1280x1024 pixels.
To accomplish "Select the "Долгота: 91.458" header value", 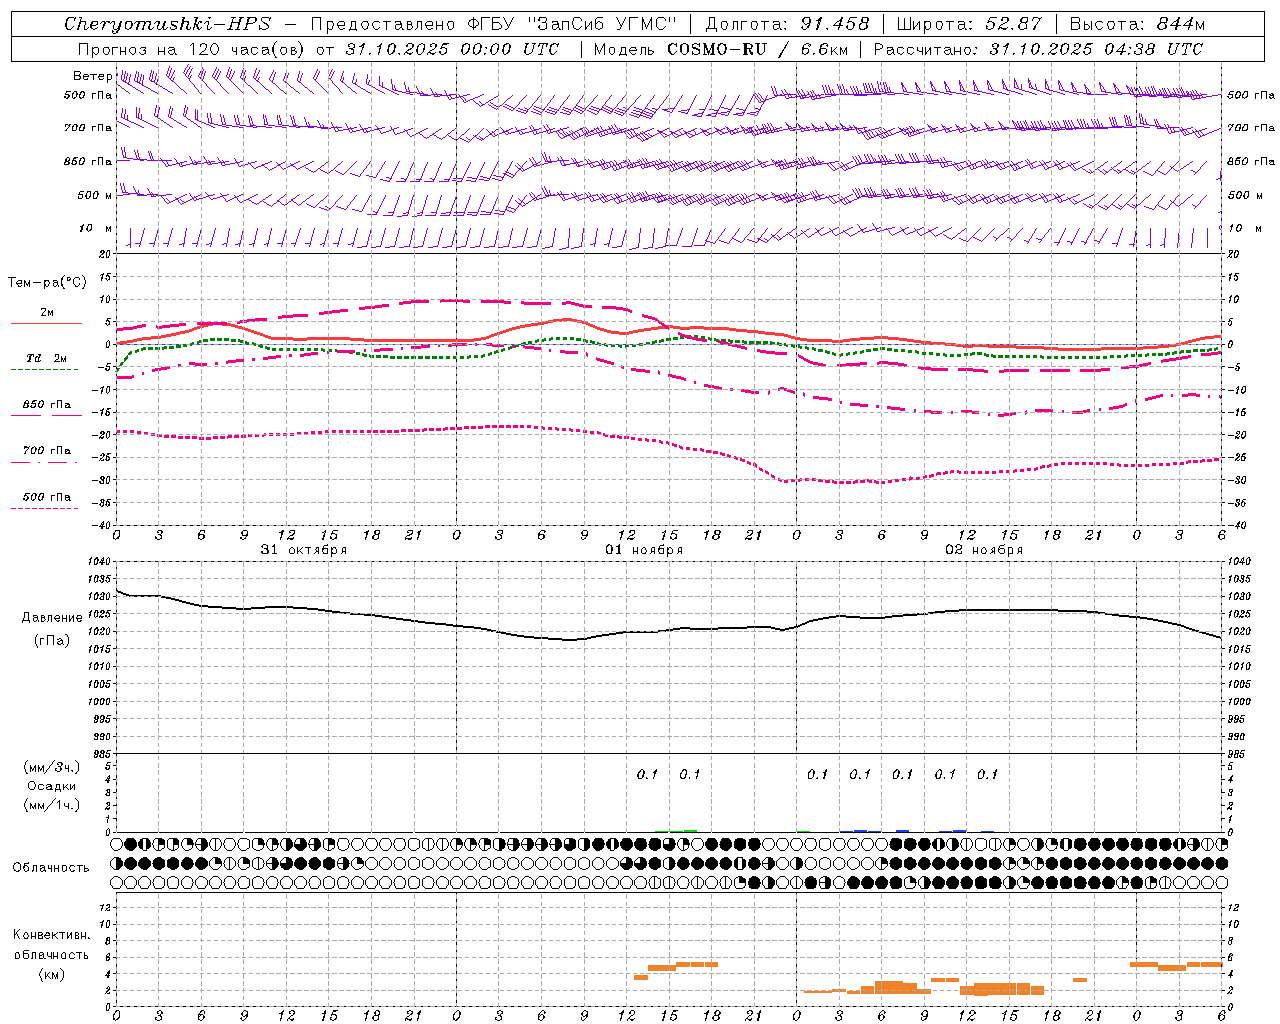I will pos(788,24).
